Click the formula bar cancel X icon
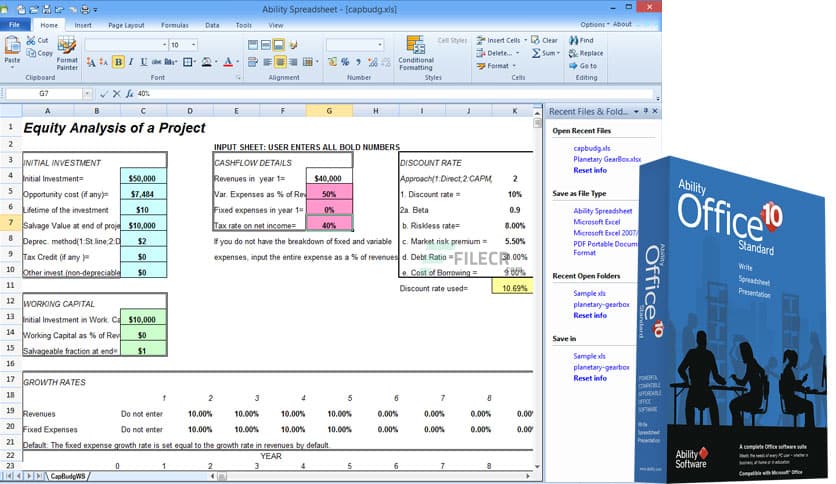The image size is (836, 484). point(116,94)
